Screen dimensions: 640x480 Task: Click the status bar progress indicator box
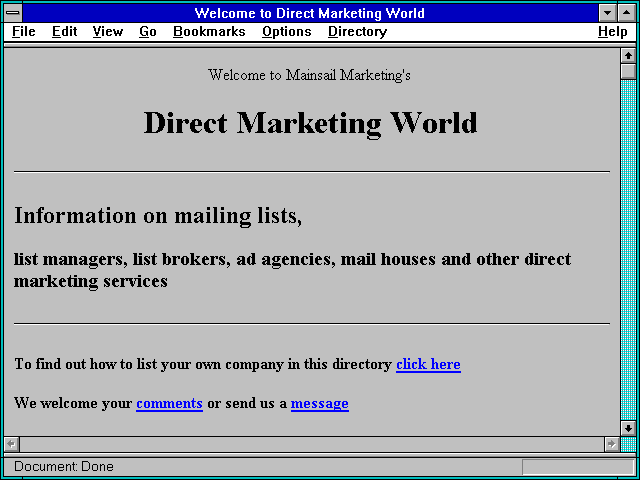click(x=578, y=467)
